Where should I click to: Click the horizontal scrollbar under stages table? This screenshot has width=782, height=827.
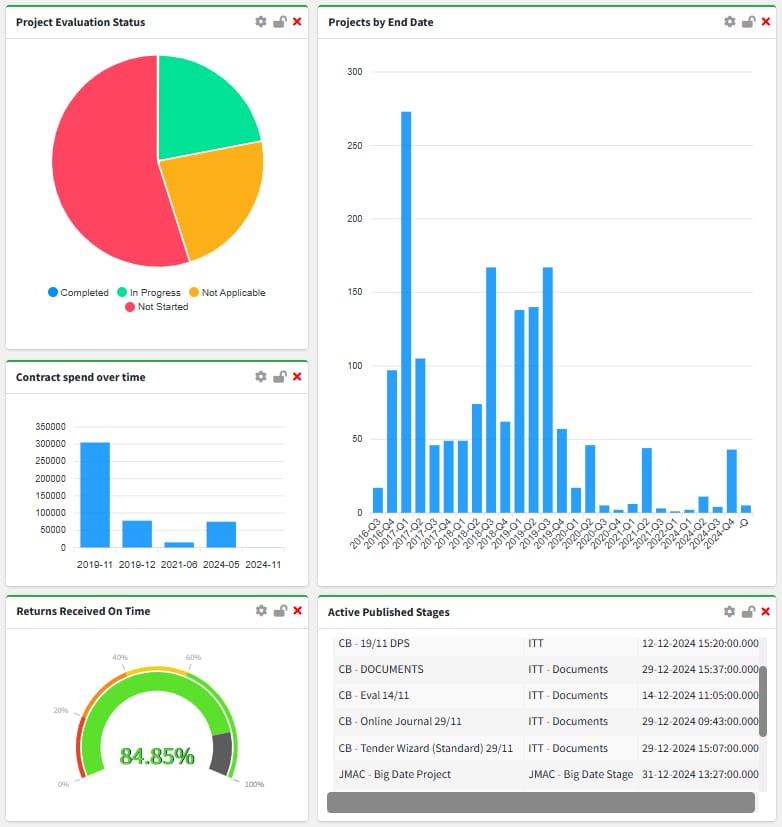click(x=541, y=802)
